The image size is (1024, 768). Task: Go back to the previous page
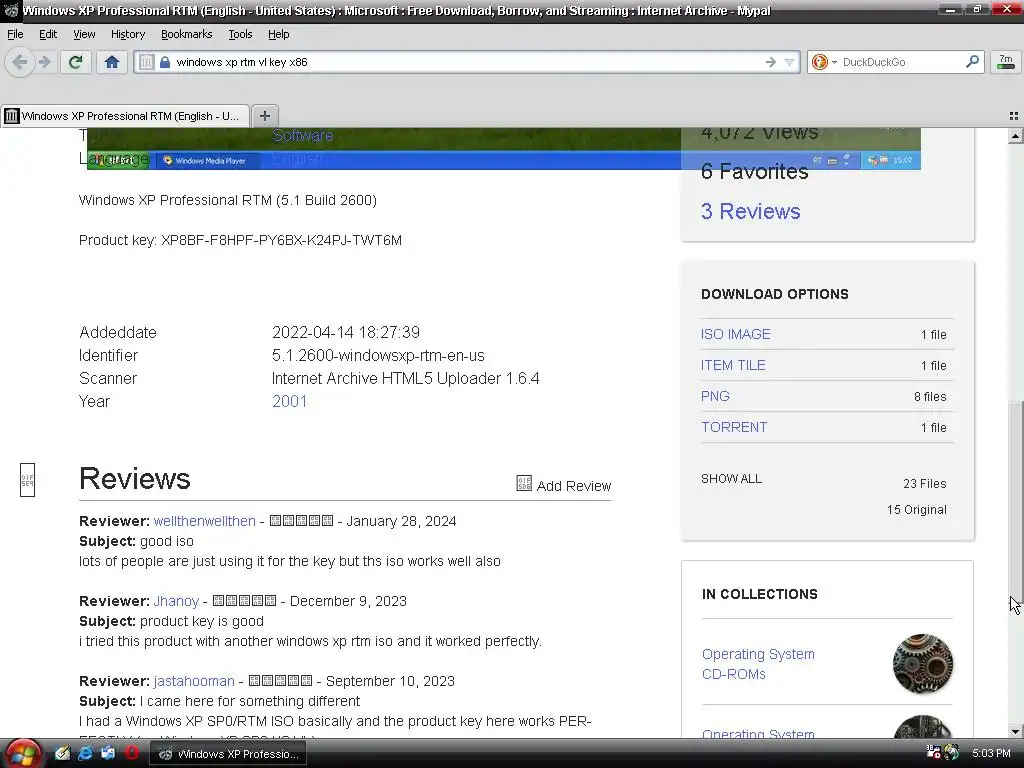click(x=20, y=62)
